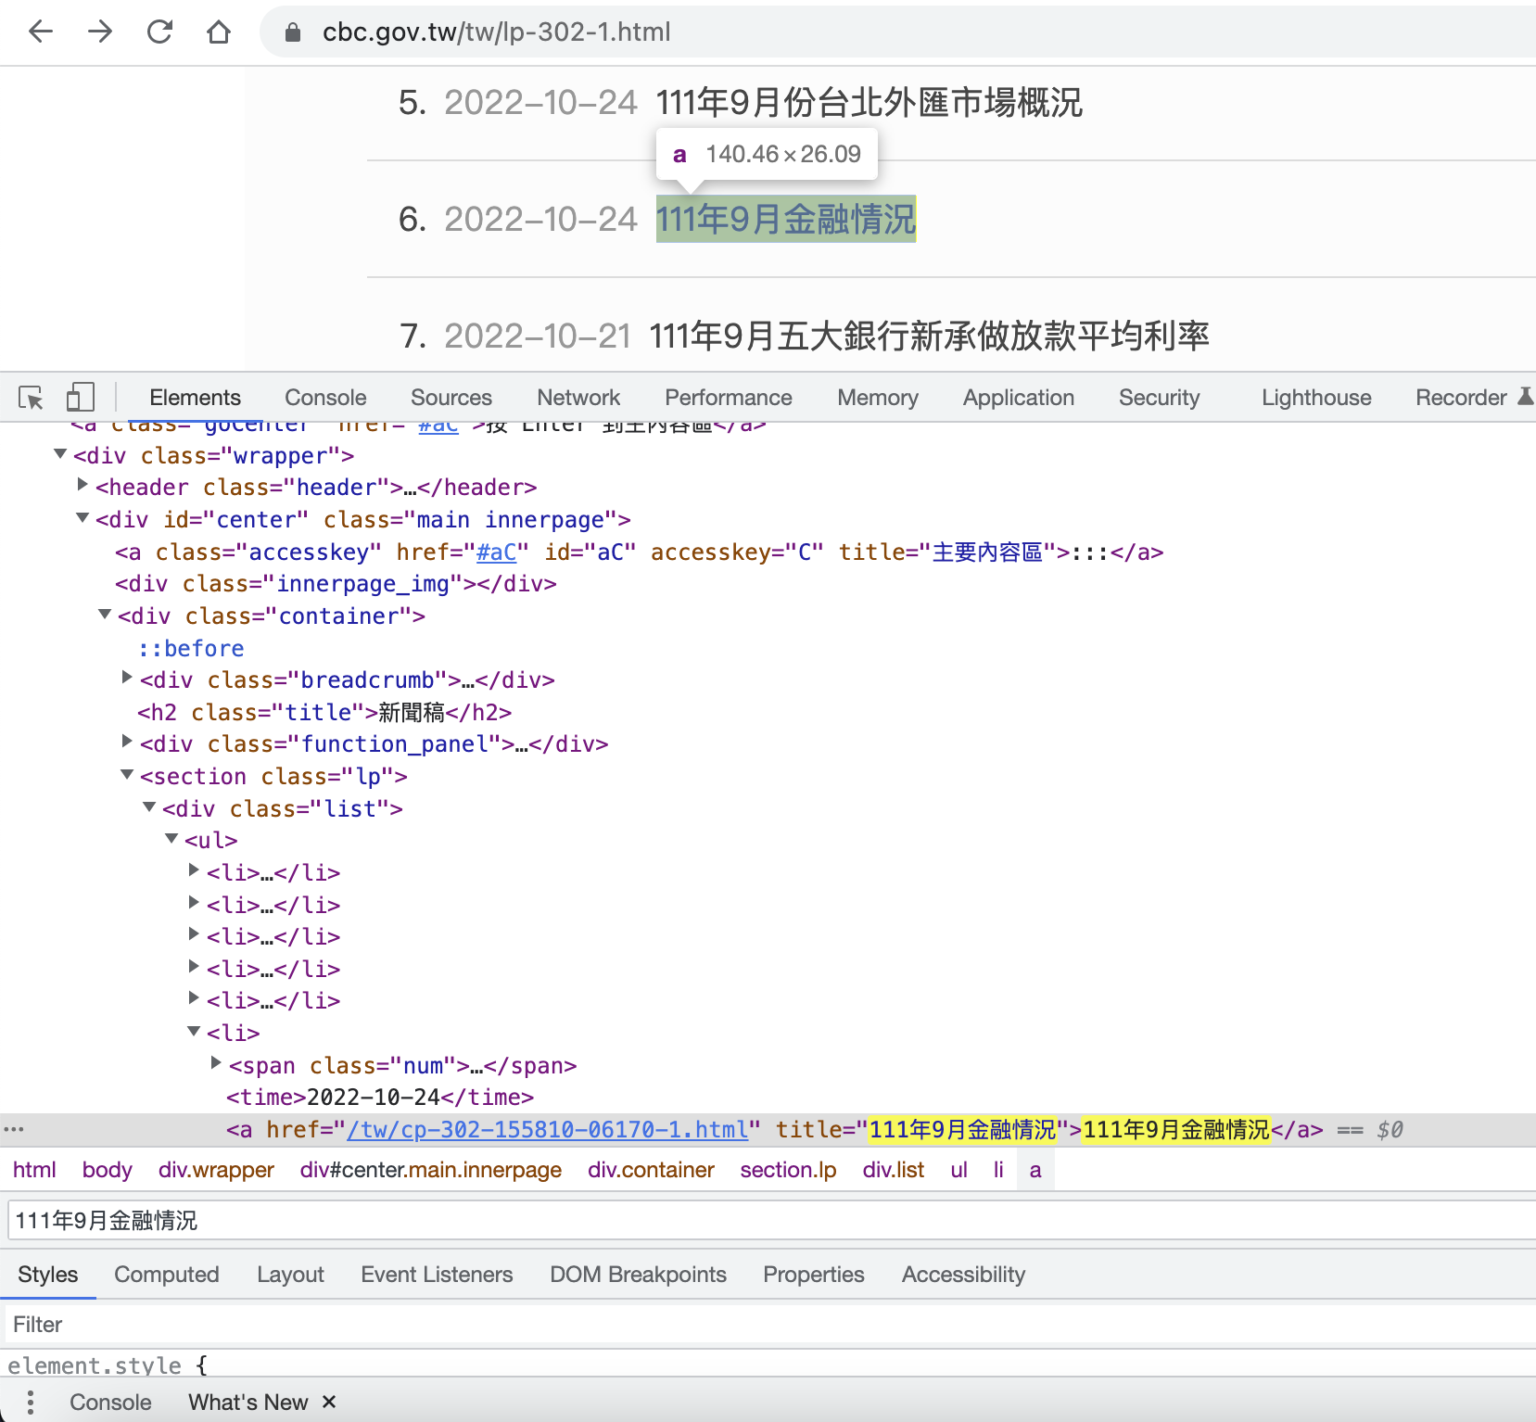
Task: Click the site lock security icon
Action: pyautogui.click(x=292, y=33)
